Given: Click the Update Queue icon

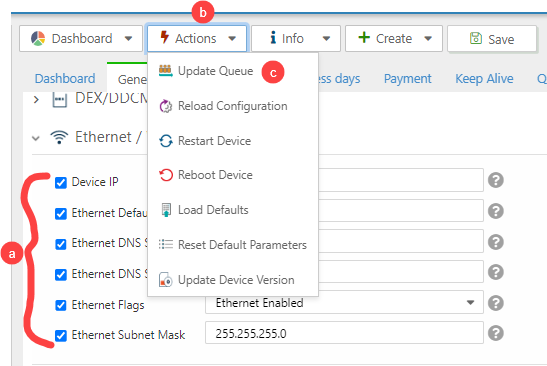Looking at the screenshot, I should (x=165, y=70).
